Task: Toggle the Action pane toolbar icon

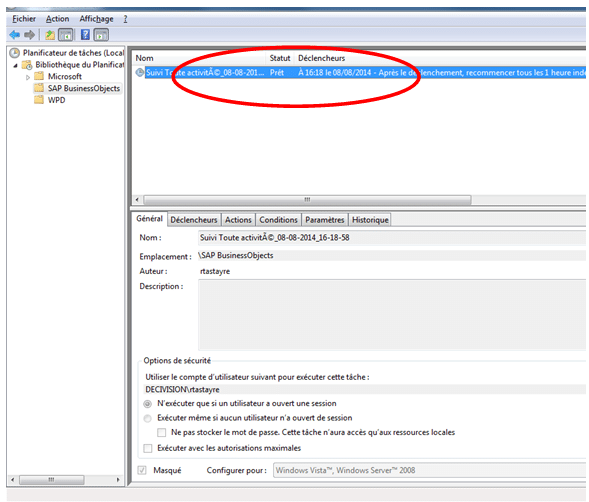Action: point(101,35)
